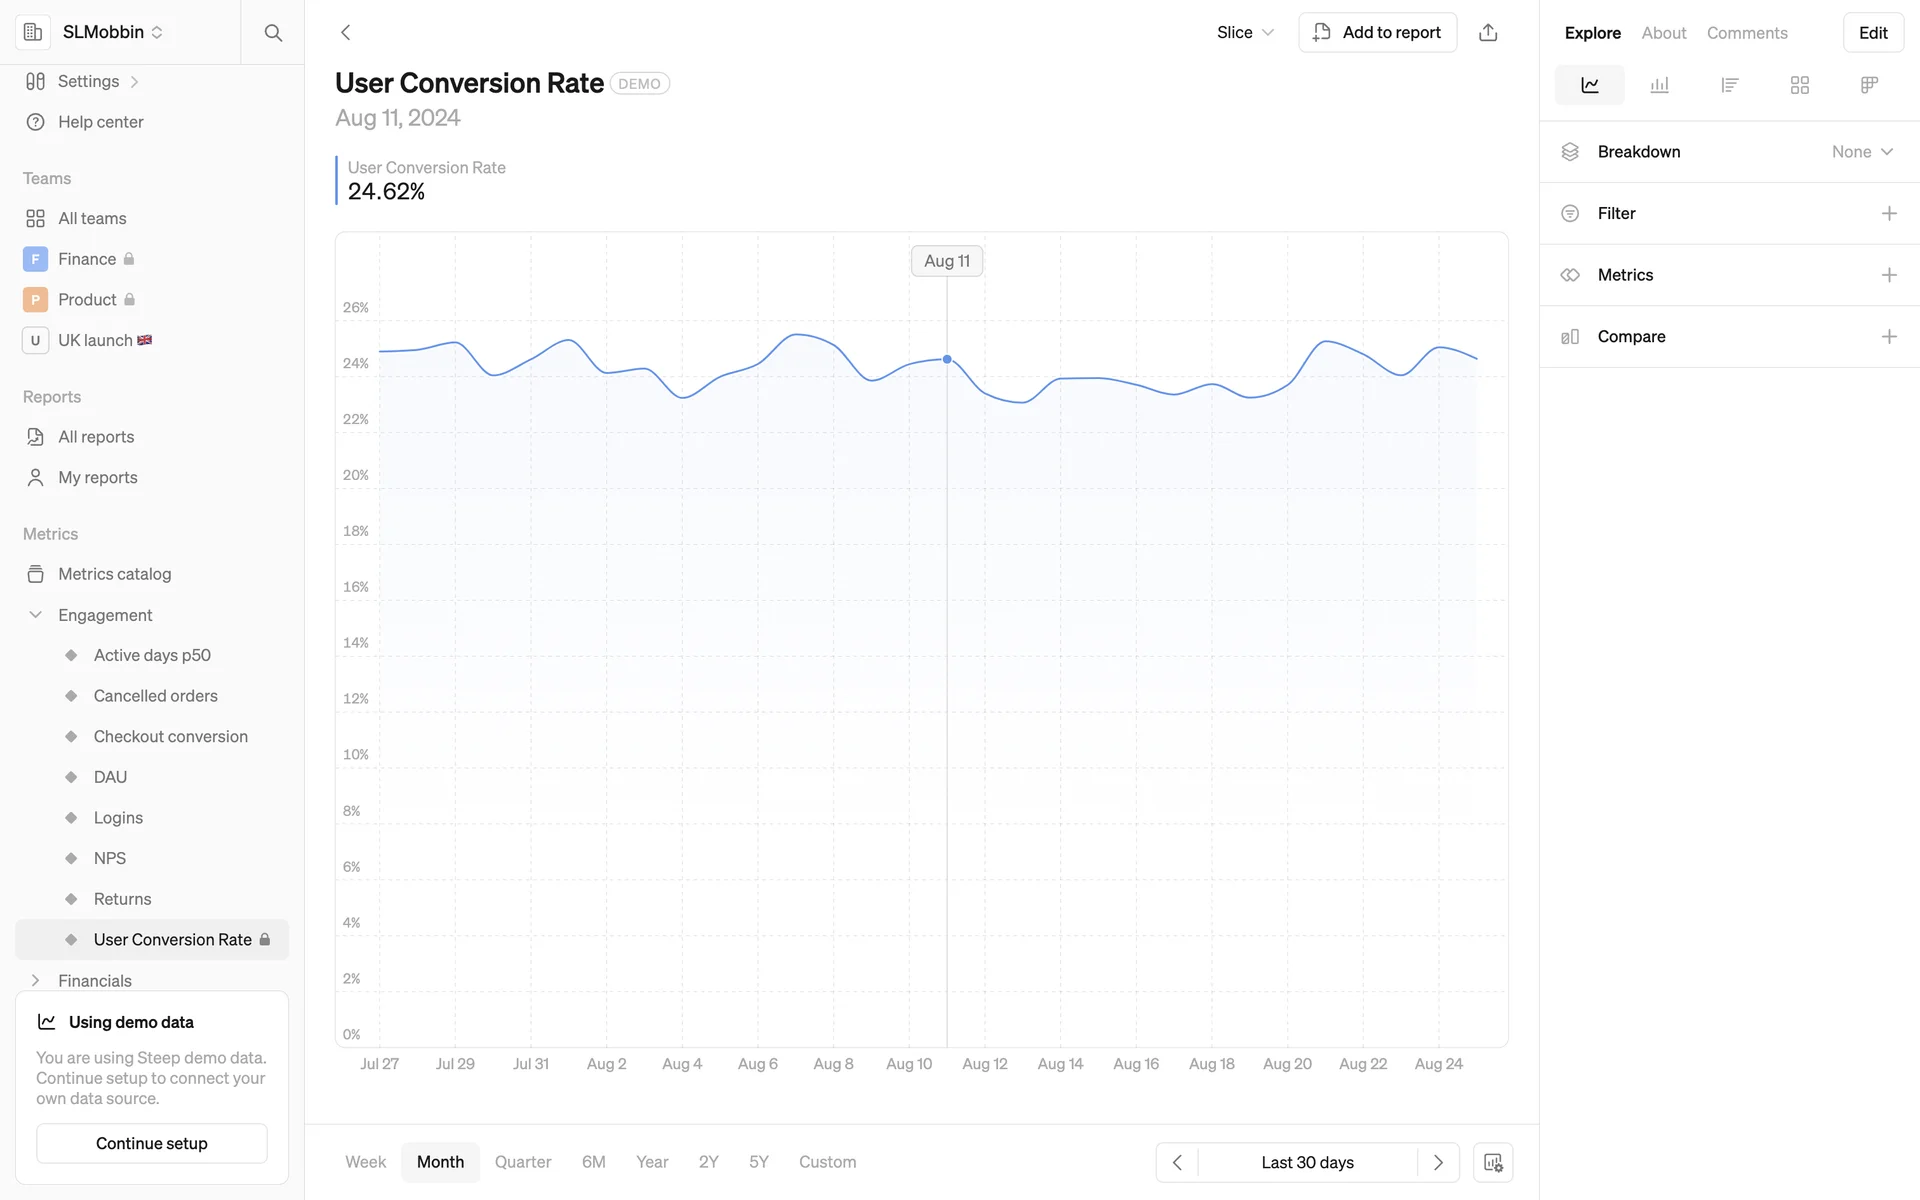Go back using the left arrow

(346, 33)
